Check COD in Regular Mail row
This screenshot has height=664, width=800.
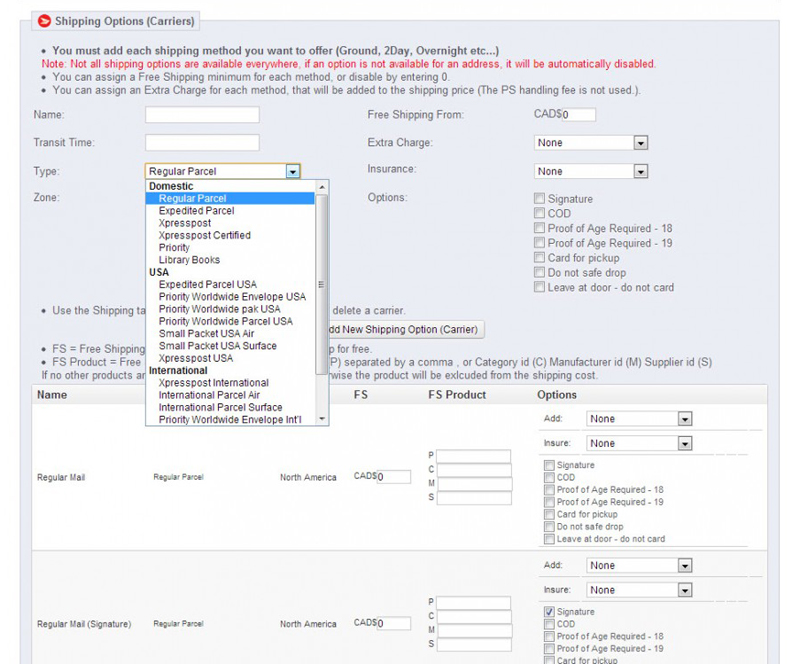click(x=549, y=478)
